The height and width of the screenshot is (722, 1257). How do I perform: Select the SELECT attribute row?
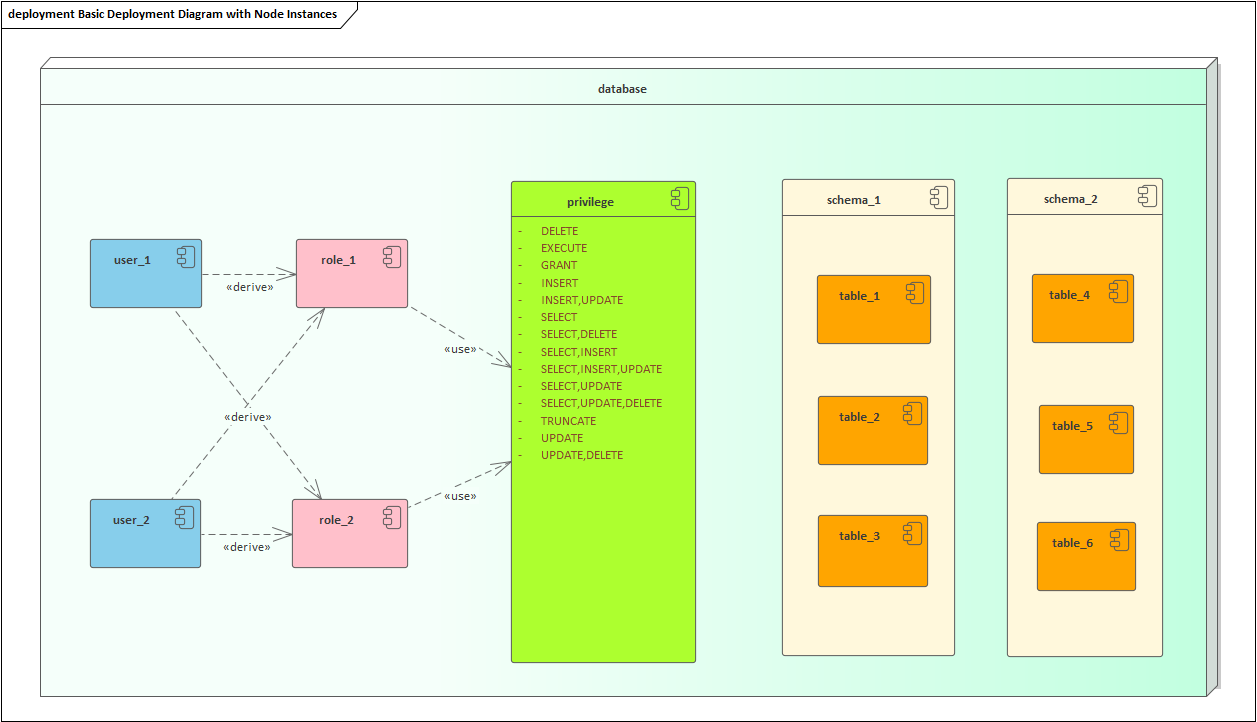click(559, 317)
